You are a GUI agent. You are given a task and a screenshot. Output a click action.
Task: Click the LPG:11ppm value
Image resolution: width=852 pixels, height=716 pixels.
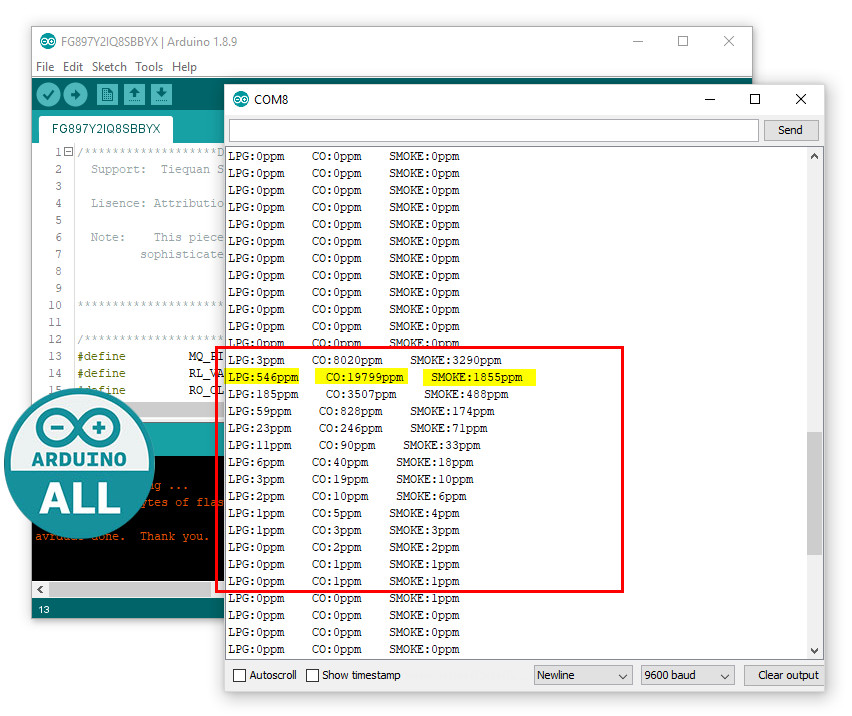coord(260,445)
